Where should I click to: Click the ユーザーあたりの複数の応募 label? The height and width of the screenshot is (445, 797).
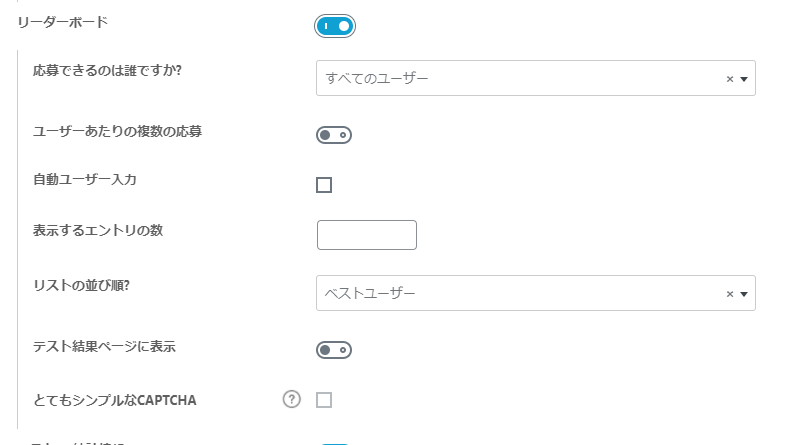[118, 131]
